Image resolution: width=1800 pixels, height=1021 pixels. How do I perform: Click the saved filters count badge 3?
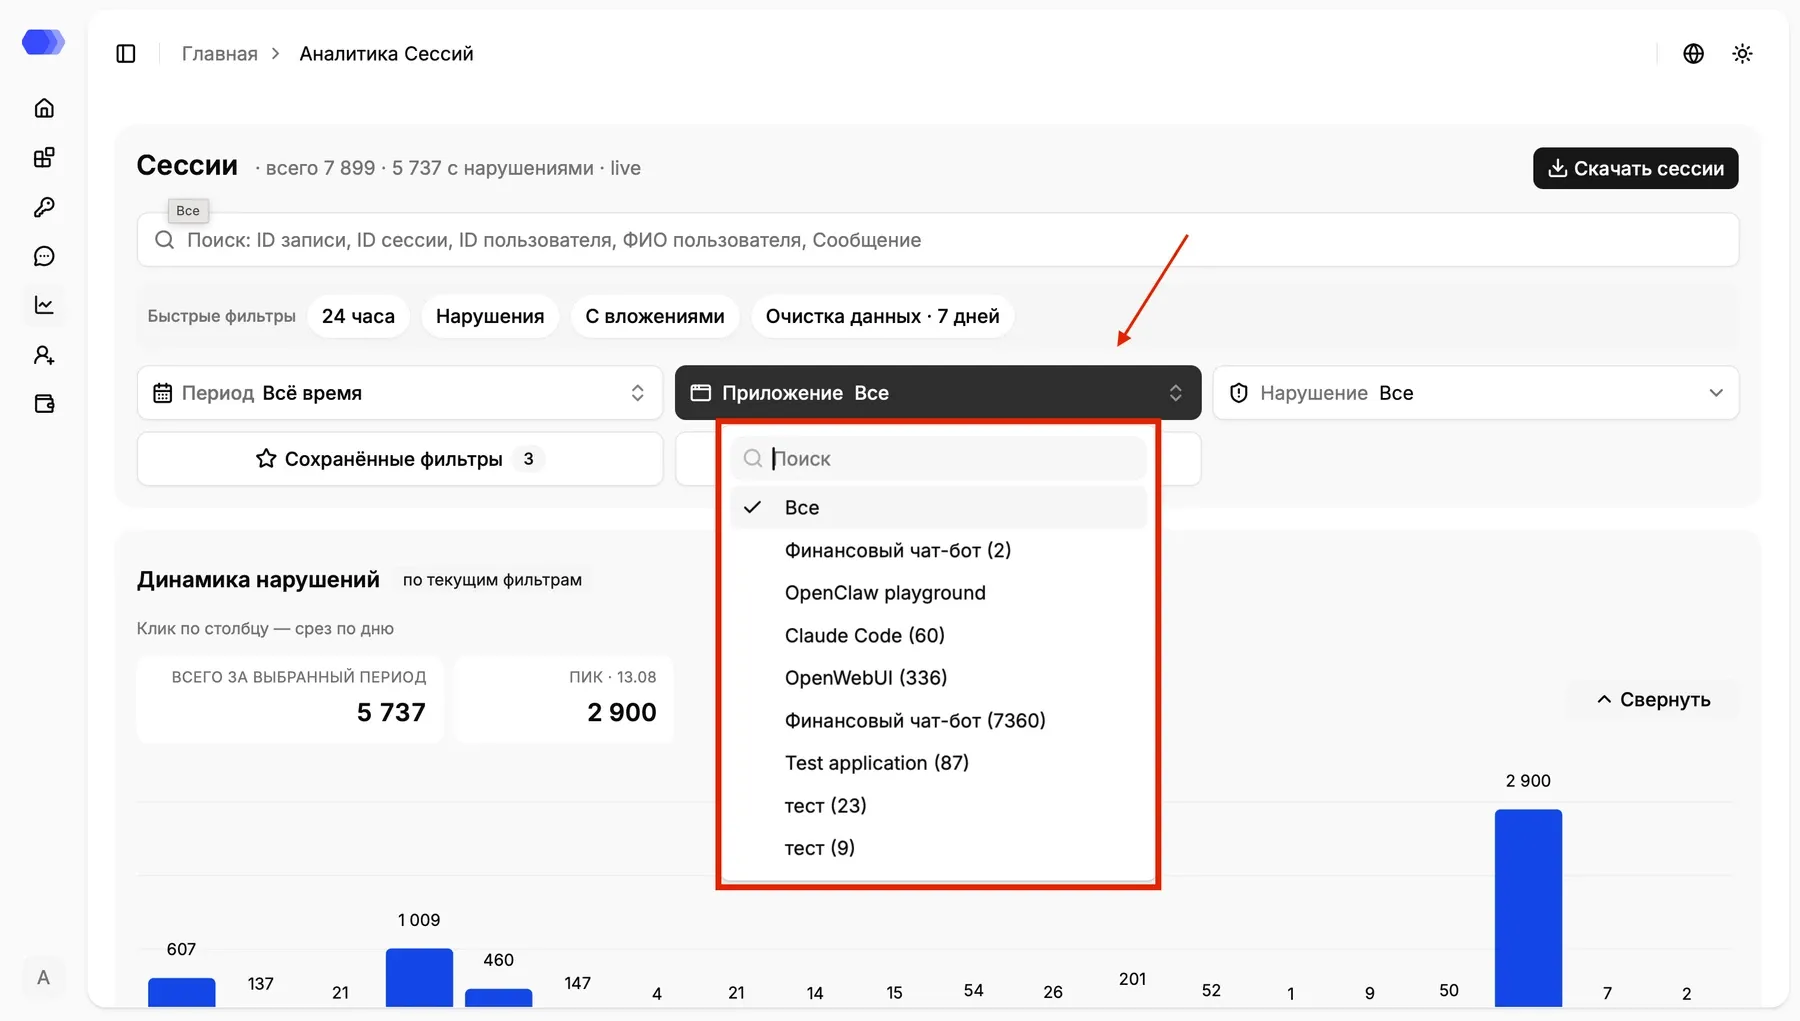pyautogui.click(x=528, y=459)
